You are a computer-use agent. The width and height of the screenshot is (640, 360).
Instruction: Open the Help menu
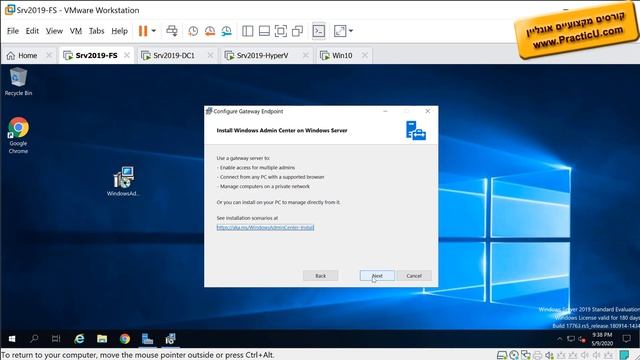pyautogui.click(x=119, y=31)
